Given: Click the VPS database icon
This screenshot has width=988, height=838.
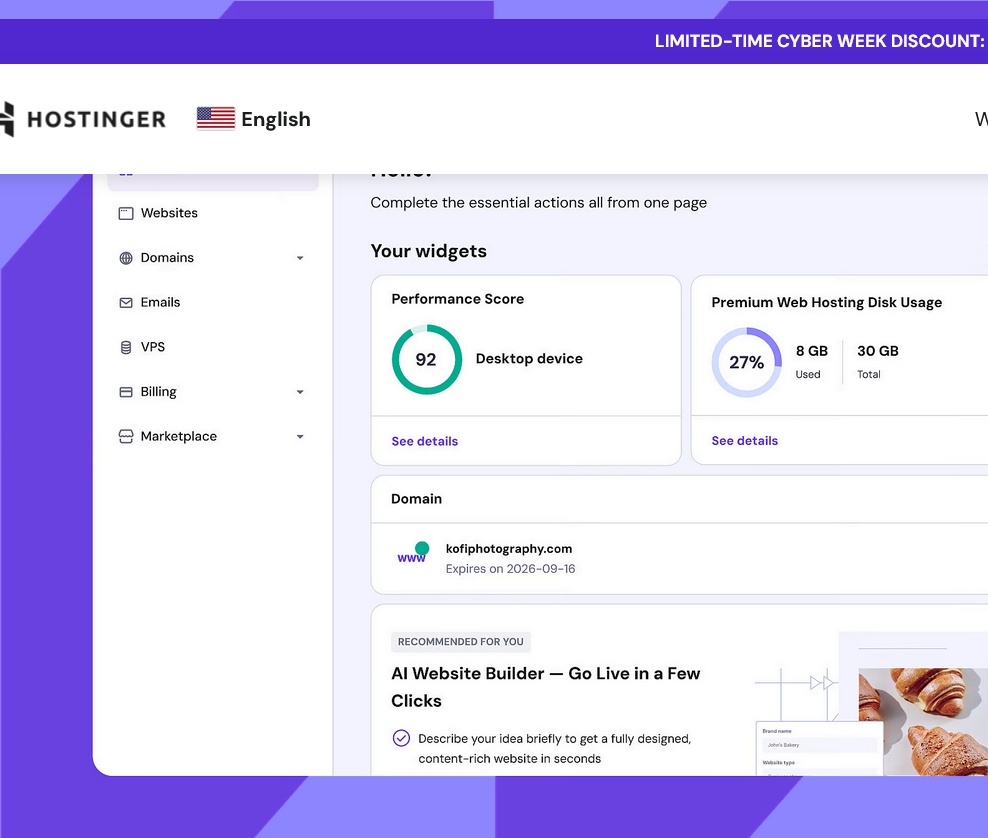Looking at the screenshot, I should pyautogui.click(x=126, y=347).
